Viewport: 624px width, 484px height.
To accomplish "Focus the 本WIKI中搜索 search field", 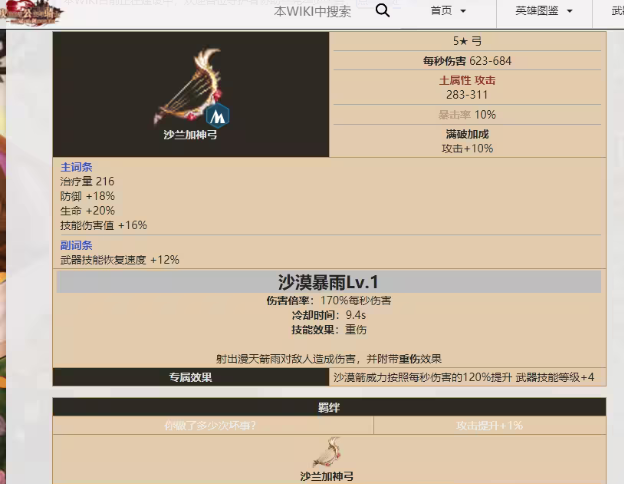I will (312, 12).
